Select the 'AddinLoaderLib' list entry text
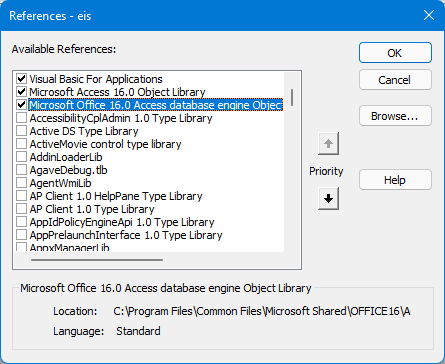 (x=66, y=157)
